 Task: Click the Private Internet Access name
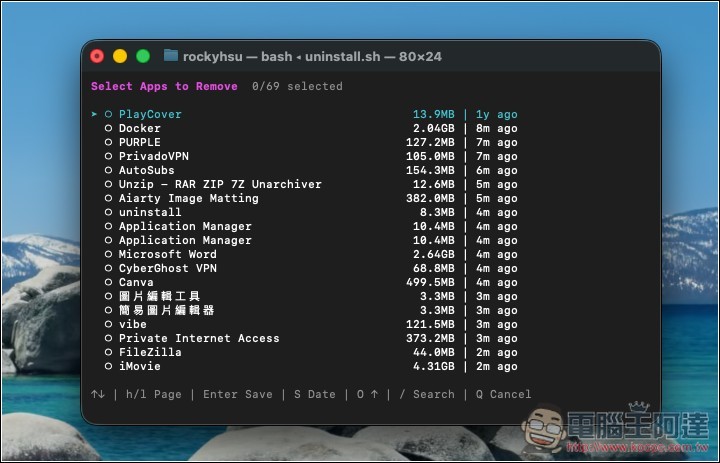pyautogui.click(x=199, y=339)
